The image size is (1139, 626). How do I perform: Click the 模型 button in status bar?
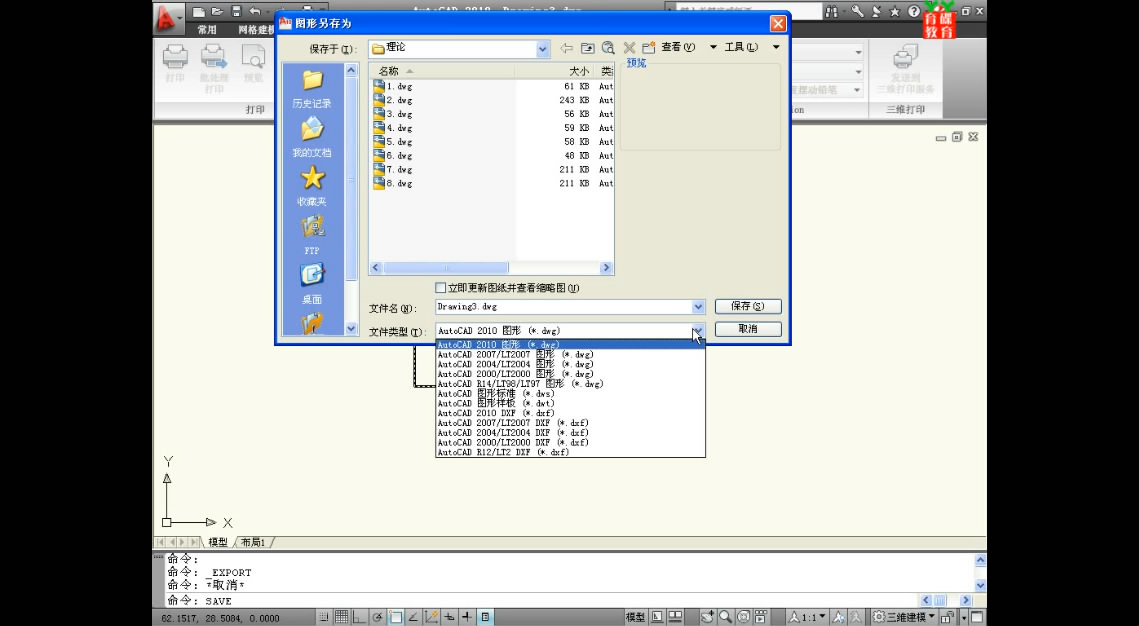coord(636,617)
